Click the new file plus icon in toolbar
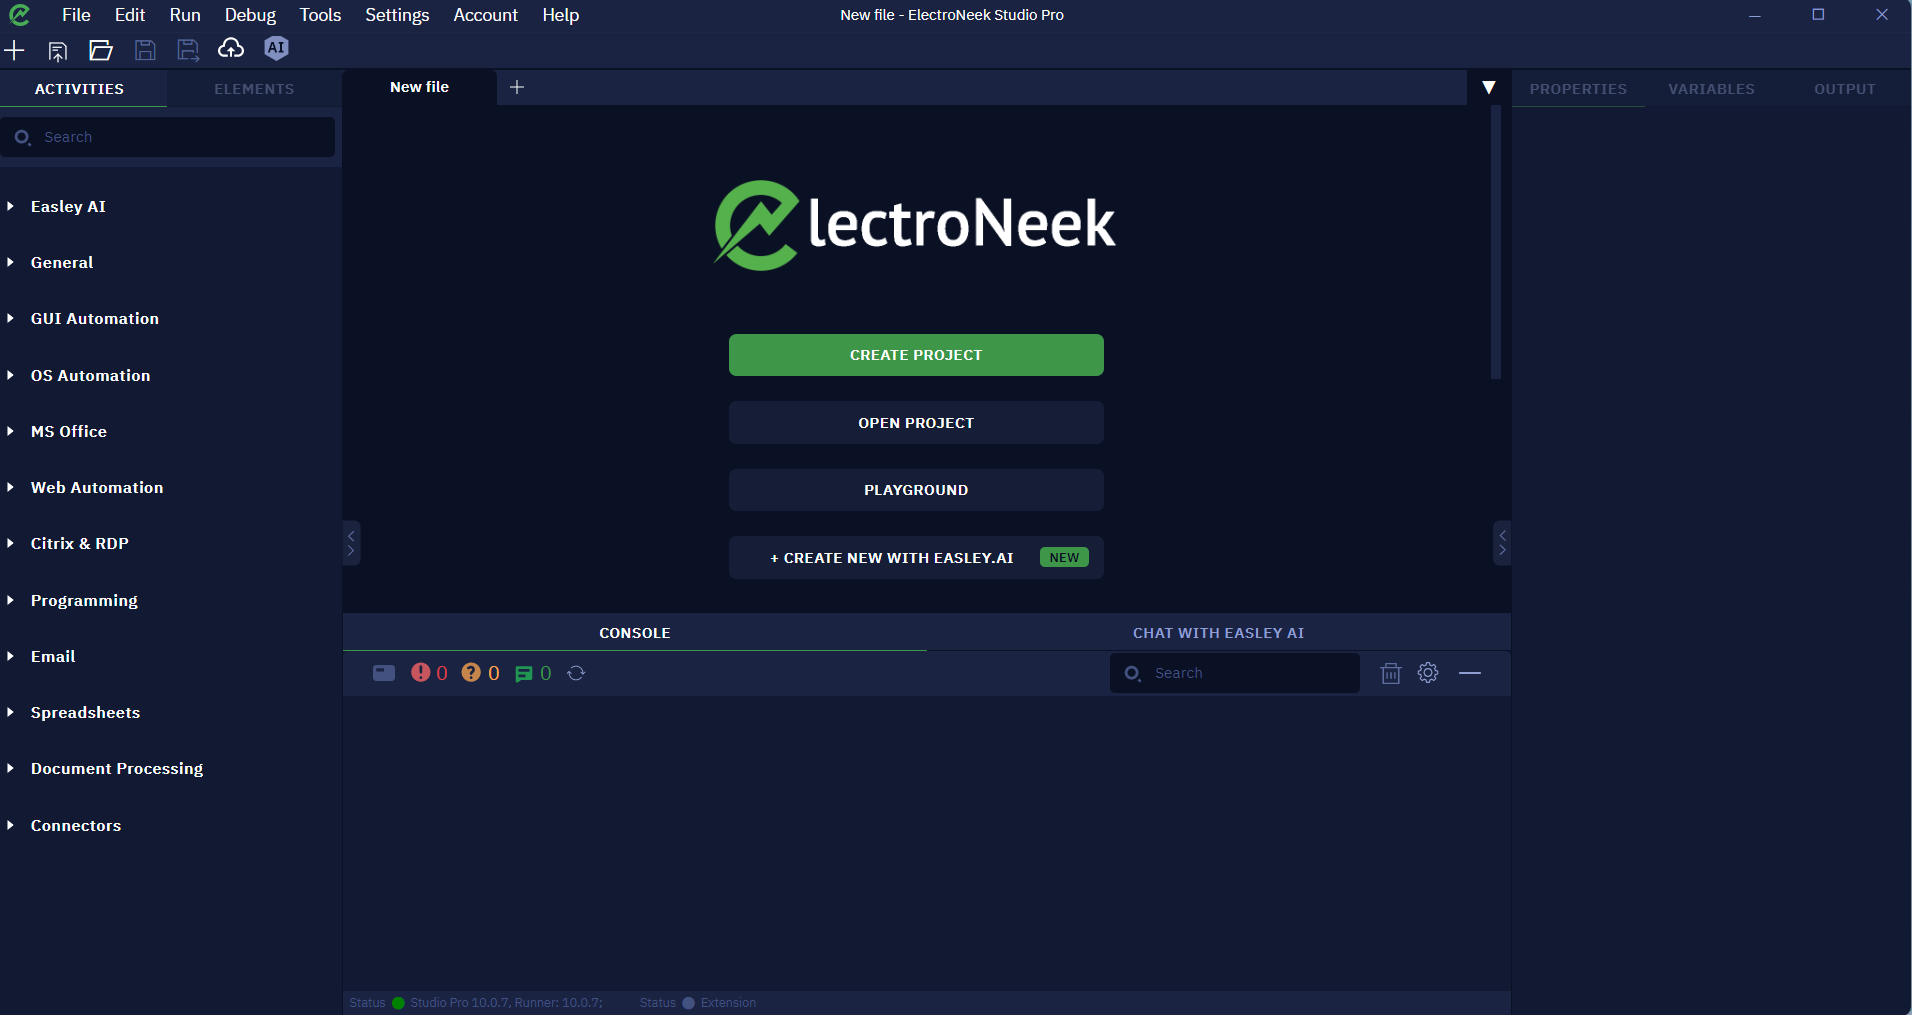Image resolution: width=1912 pixels, height=1015 pixels. click(x=14, y=49)
